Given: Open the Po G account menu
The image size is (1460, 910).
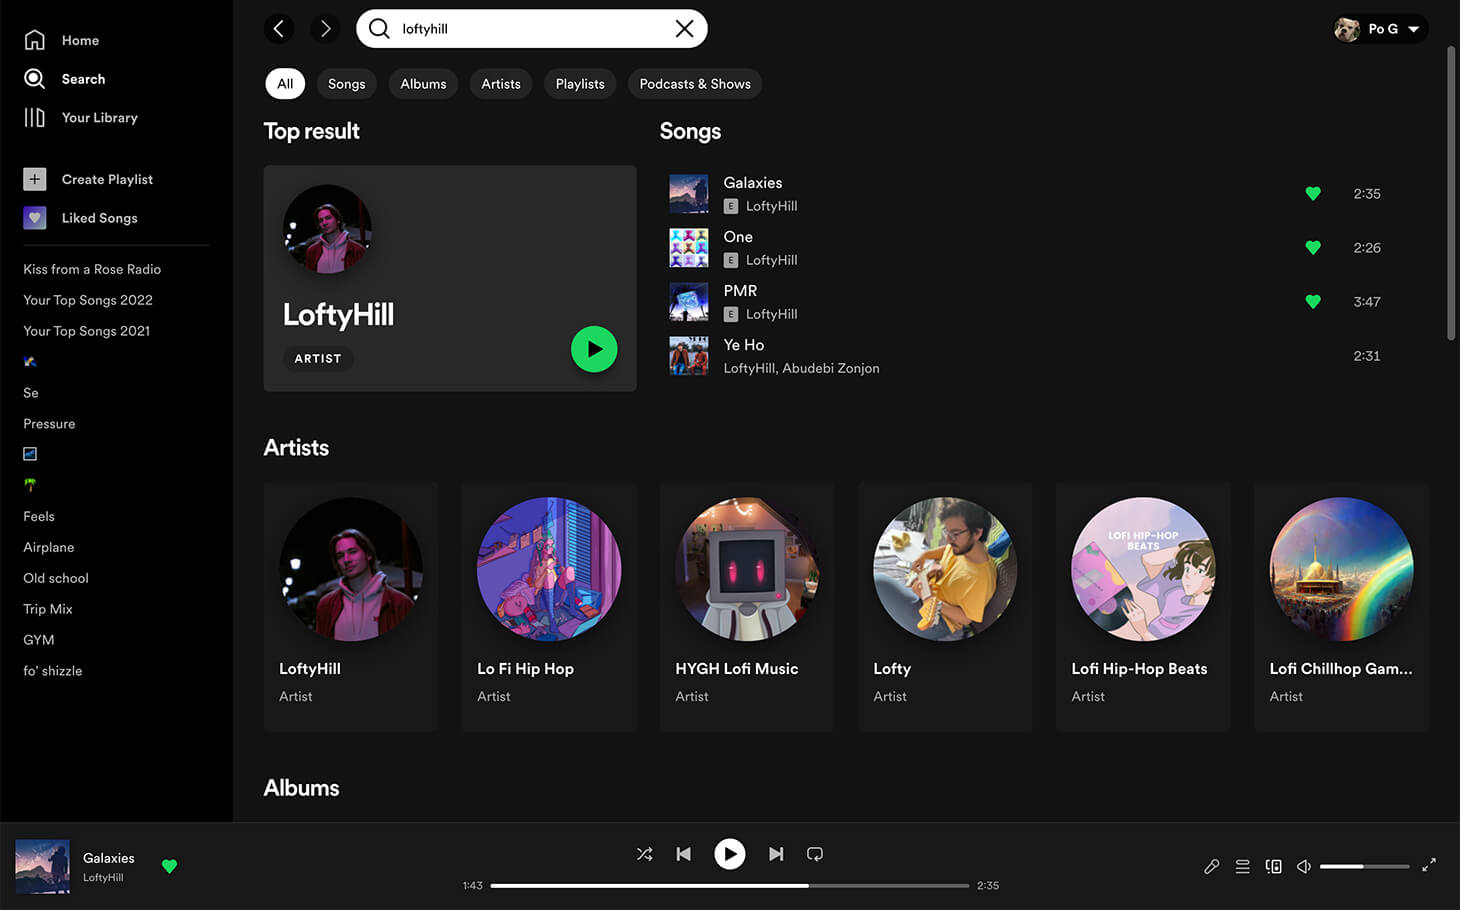Looking at the screenshot, I should [1380, 29].
